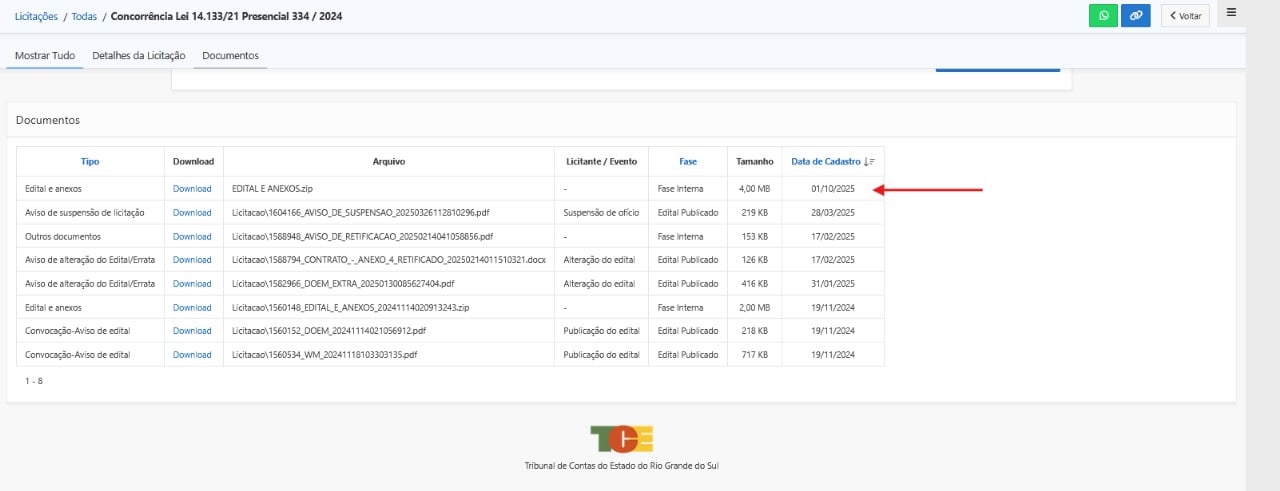
Task: Select the Documentos tab
Action: [x=230, y=56]
